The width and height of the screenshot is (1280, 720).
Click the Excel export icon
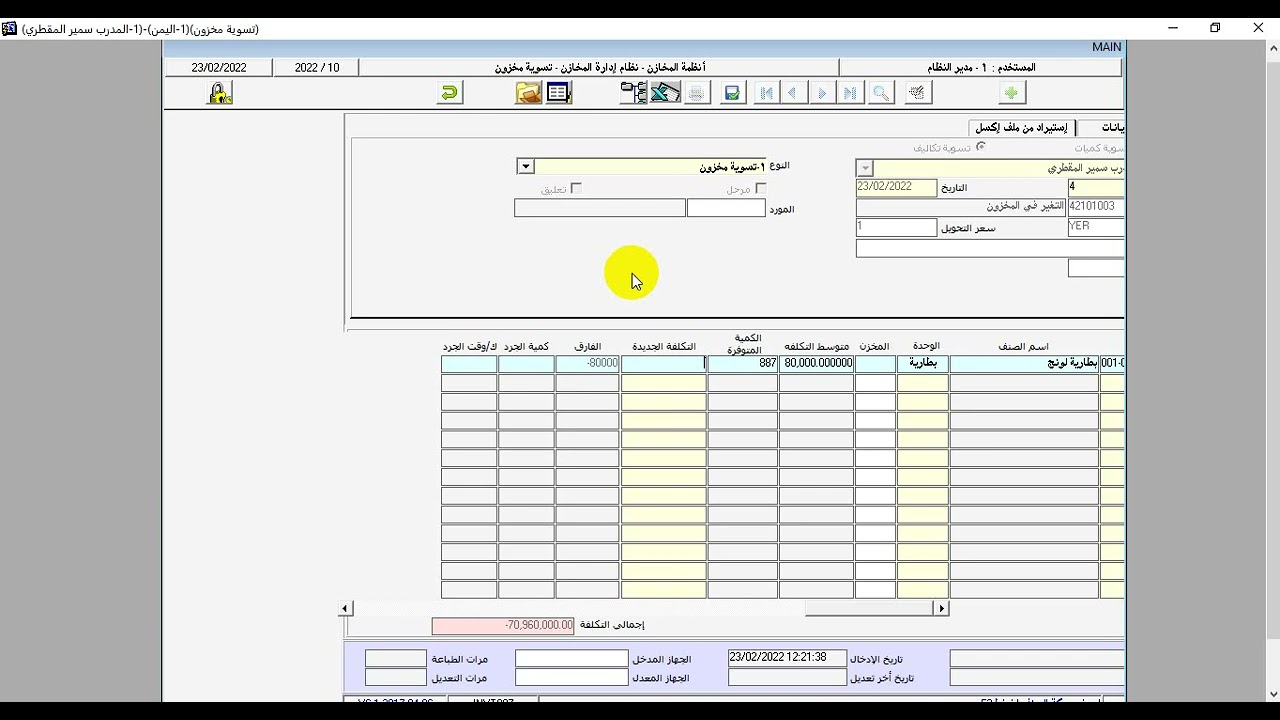(665, 93)
